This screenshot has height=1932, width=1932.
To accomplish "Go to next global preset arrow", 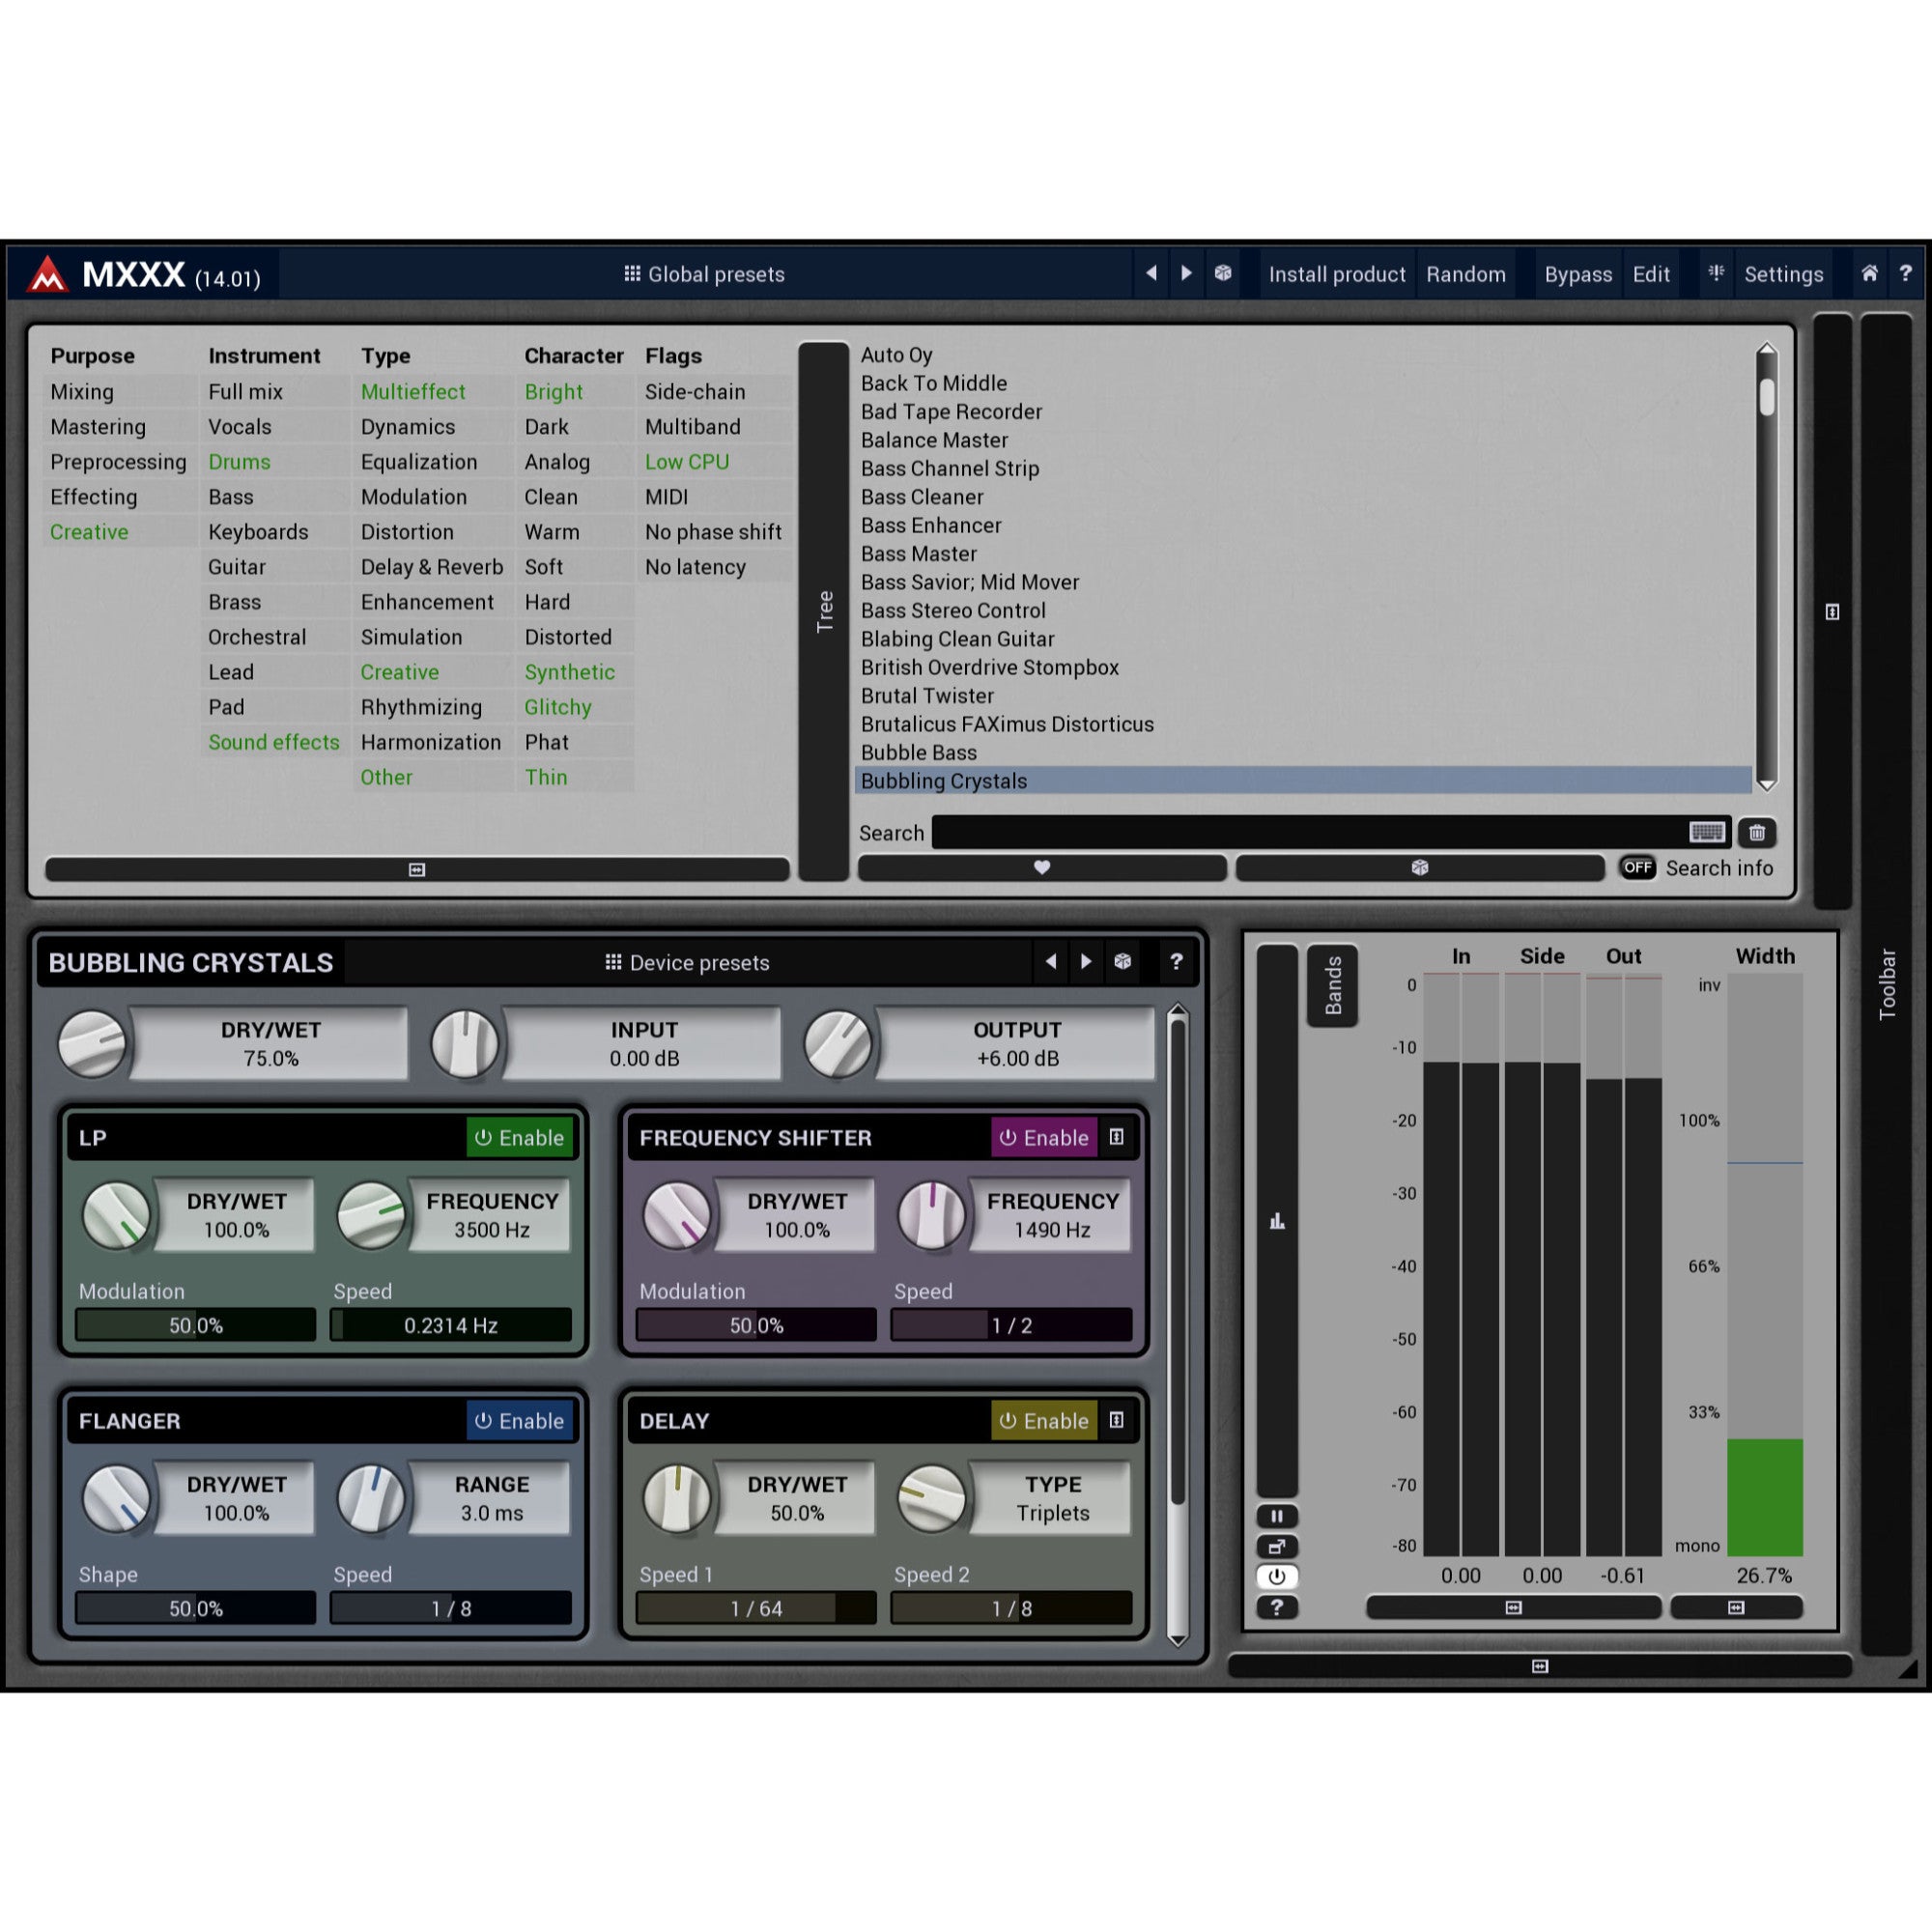I will [1186, 273].
